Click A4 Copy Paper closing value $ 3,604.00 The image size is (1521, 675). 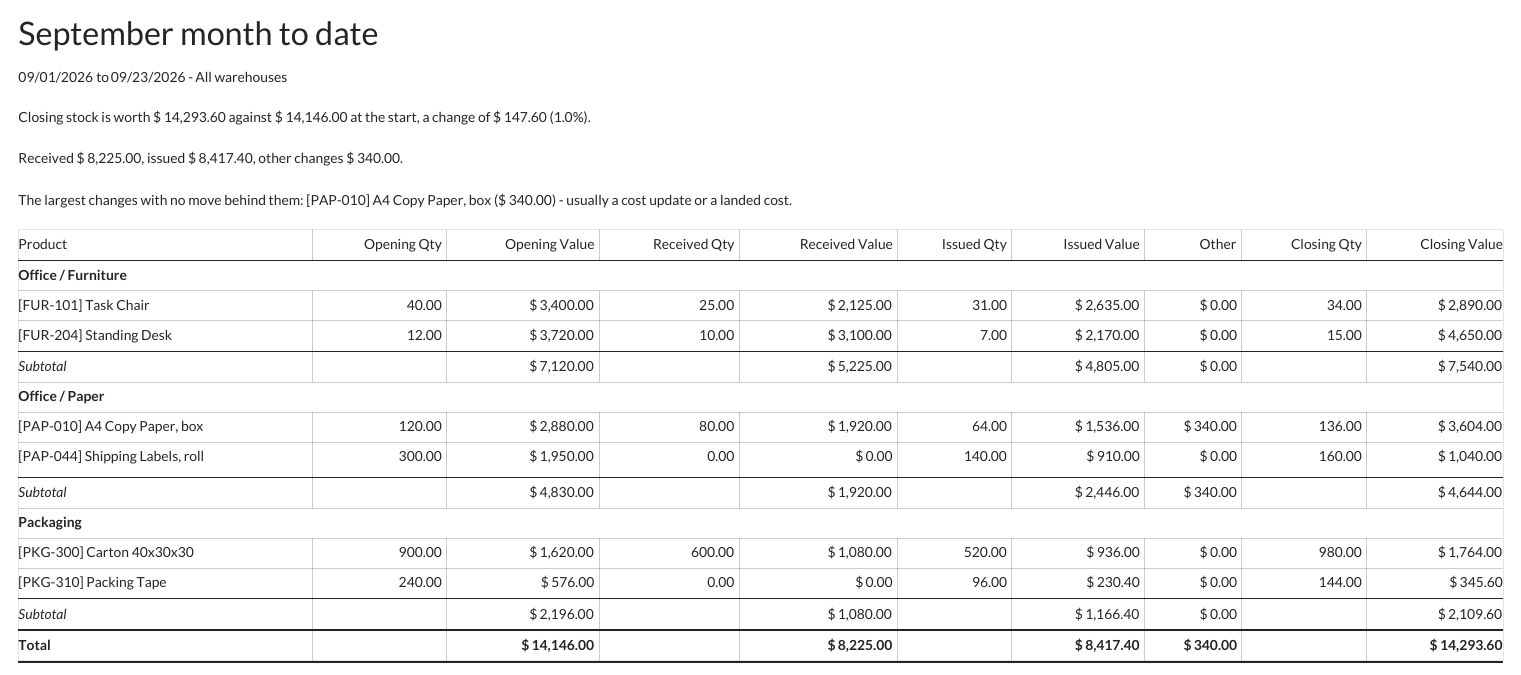click(x=1469, y=426)
